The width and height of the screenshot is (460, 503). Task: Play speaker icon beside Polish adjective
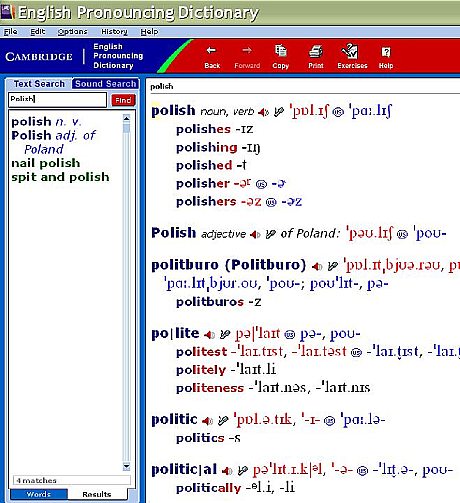coord(255,235)
